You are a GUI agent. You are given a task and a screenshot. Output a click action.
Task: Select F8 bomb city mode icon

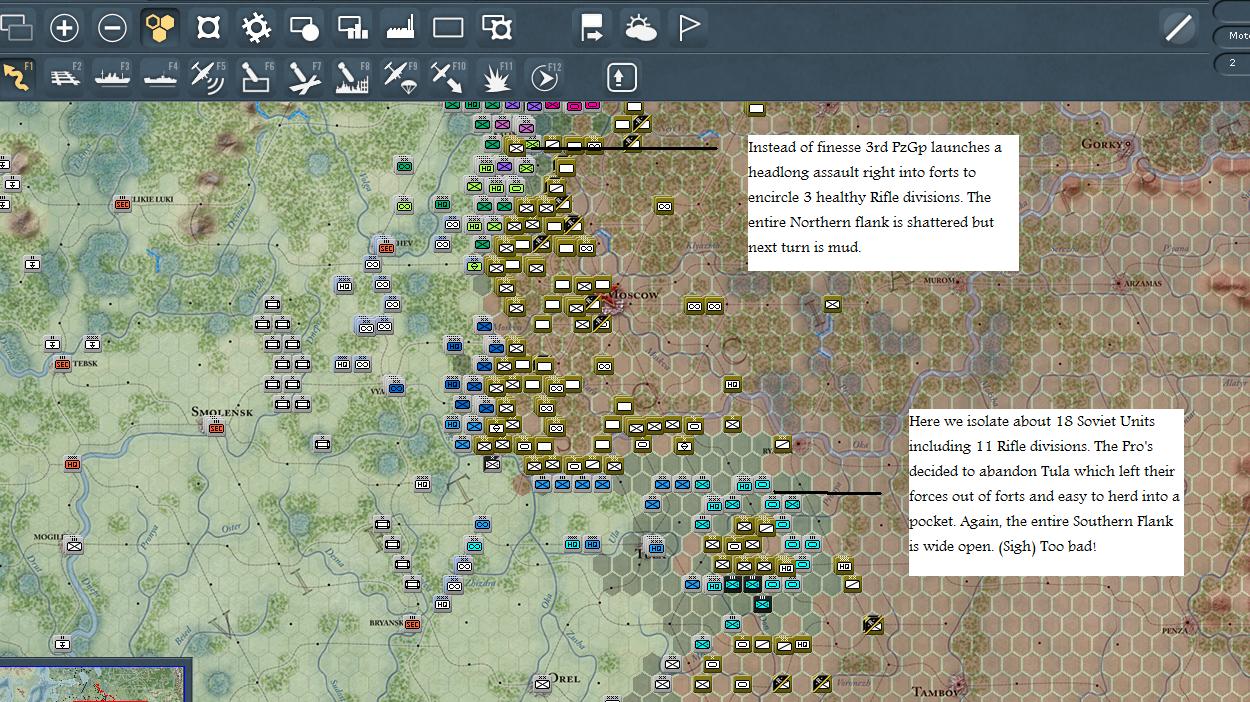[x=352, y=77]
